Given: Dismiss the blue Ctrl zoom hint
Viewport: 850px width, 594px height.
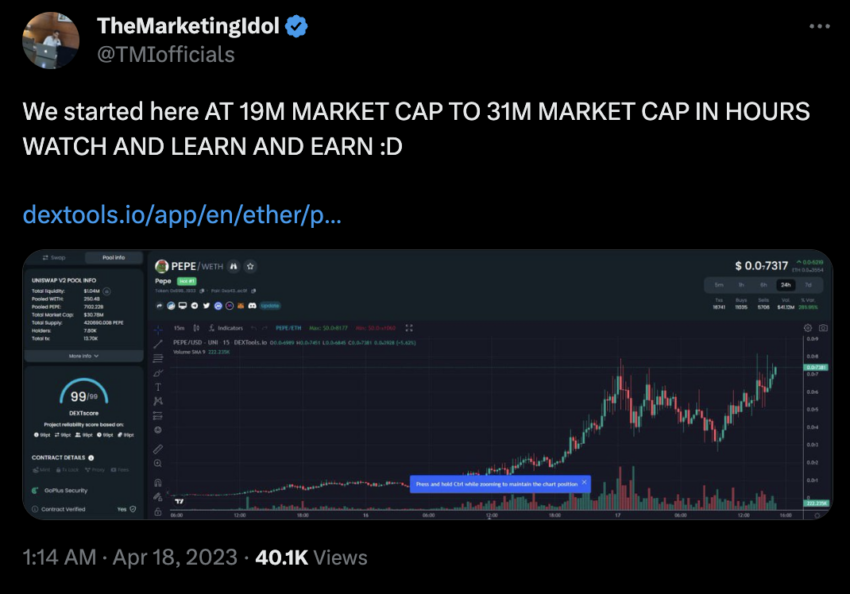Looking at the screenshot, I should pyautogui.click(x=584, y=482).
